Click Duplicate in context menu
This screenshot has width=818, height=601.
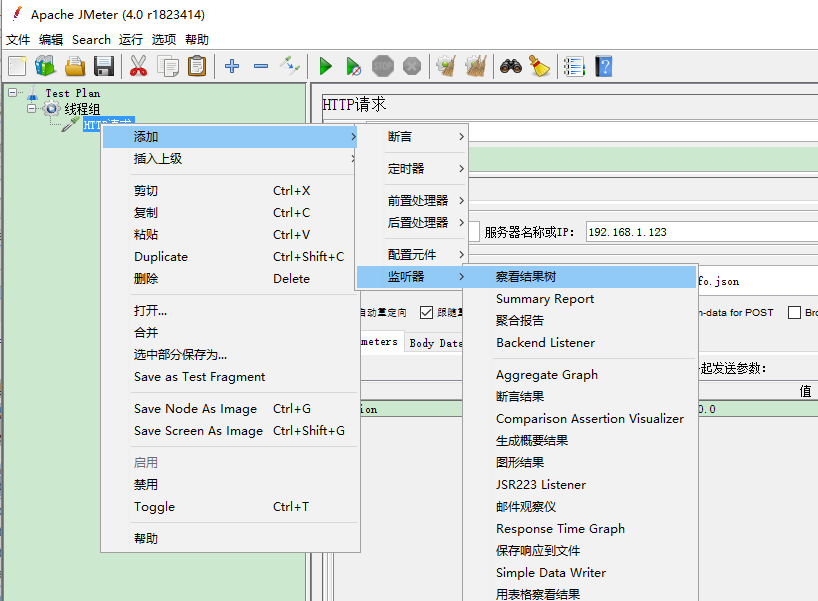230,257
